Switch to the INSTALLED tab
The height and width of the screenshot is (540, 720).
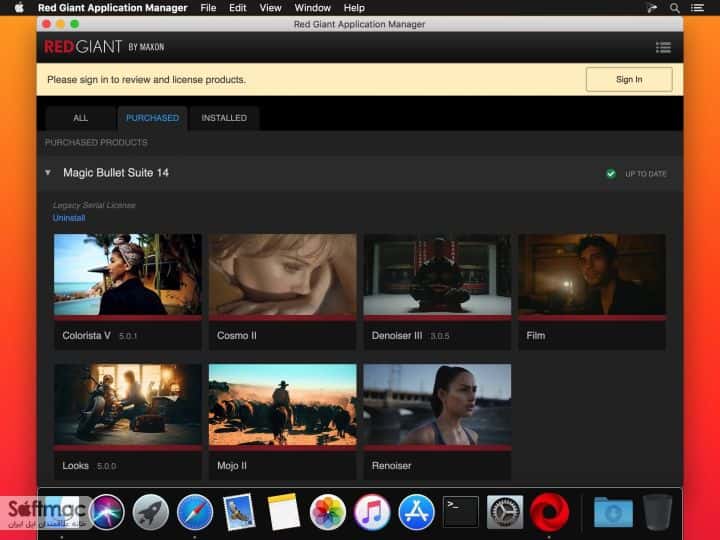coord(224,118)
